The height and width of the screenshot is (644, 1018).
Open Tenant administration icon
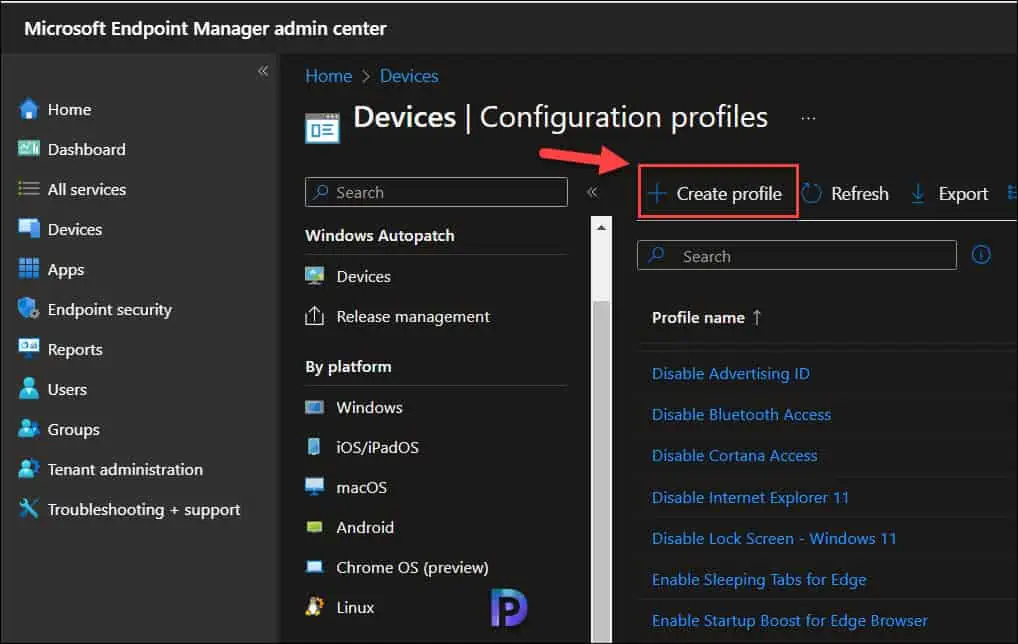point(29,469)
